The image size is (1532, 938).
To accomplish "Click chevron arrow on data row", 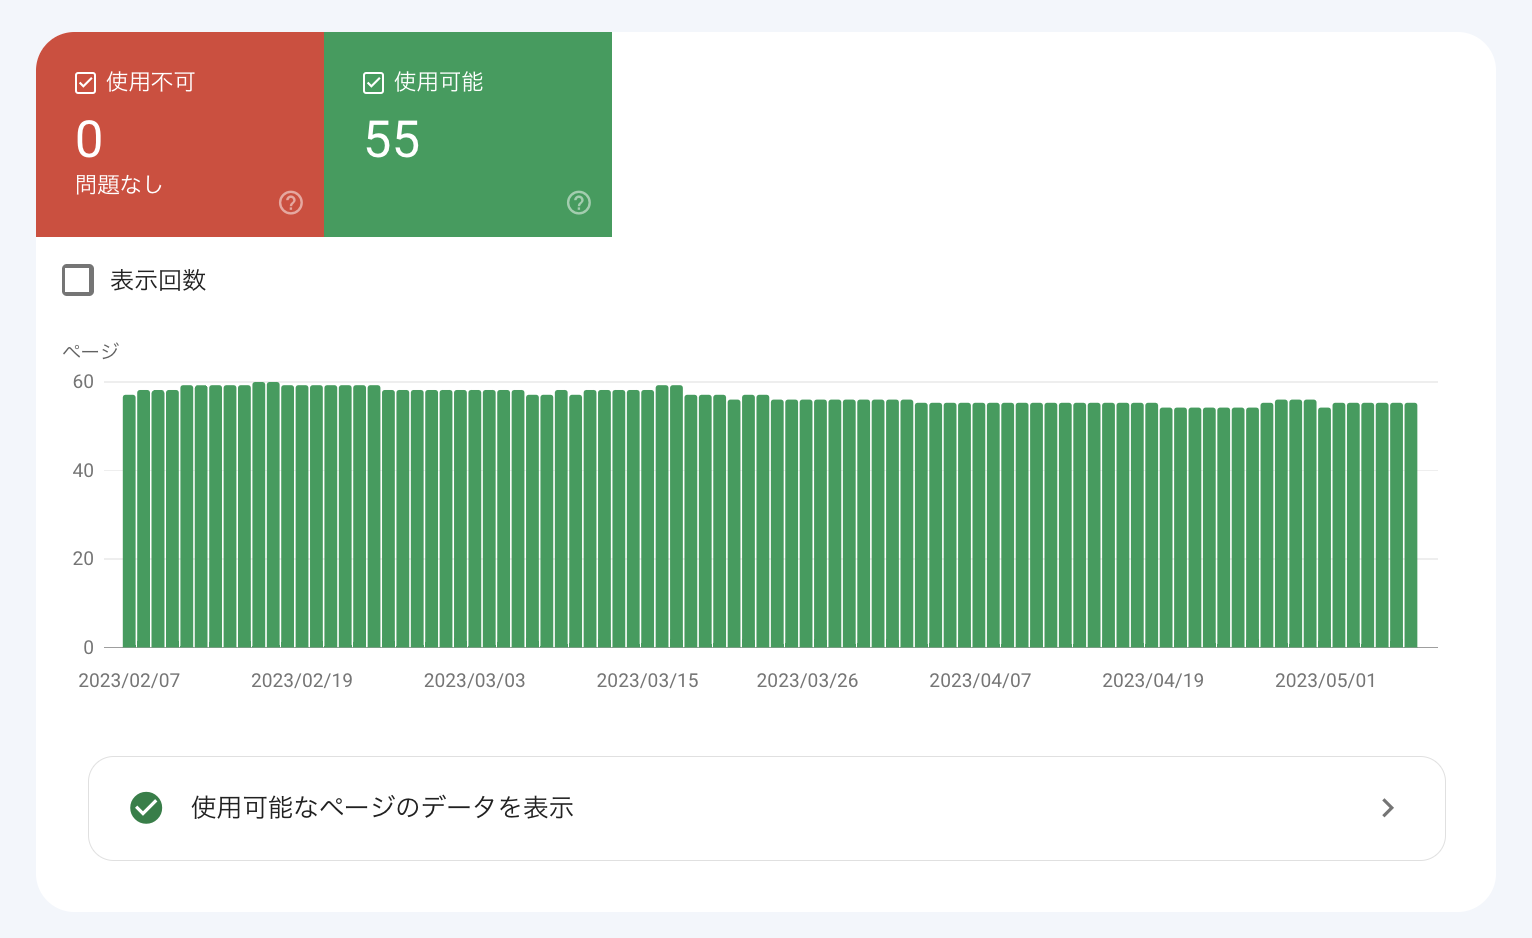I will tap(1387, 808).
